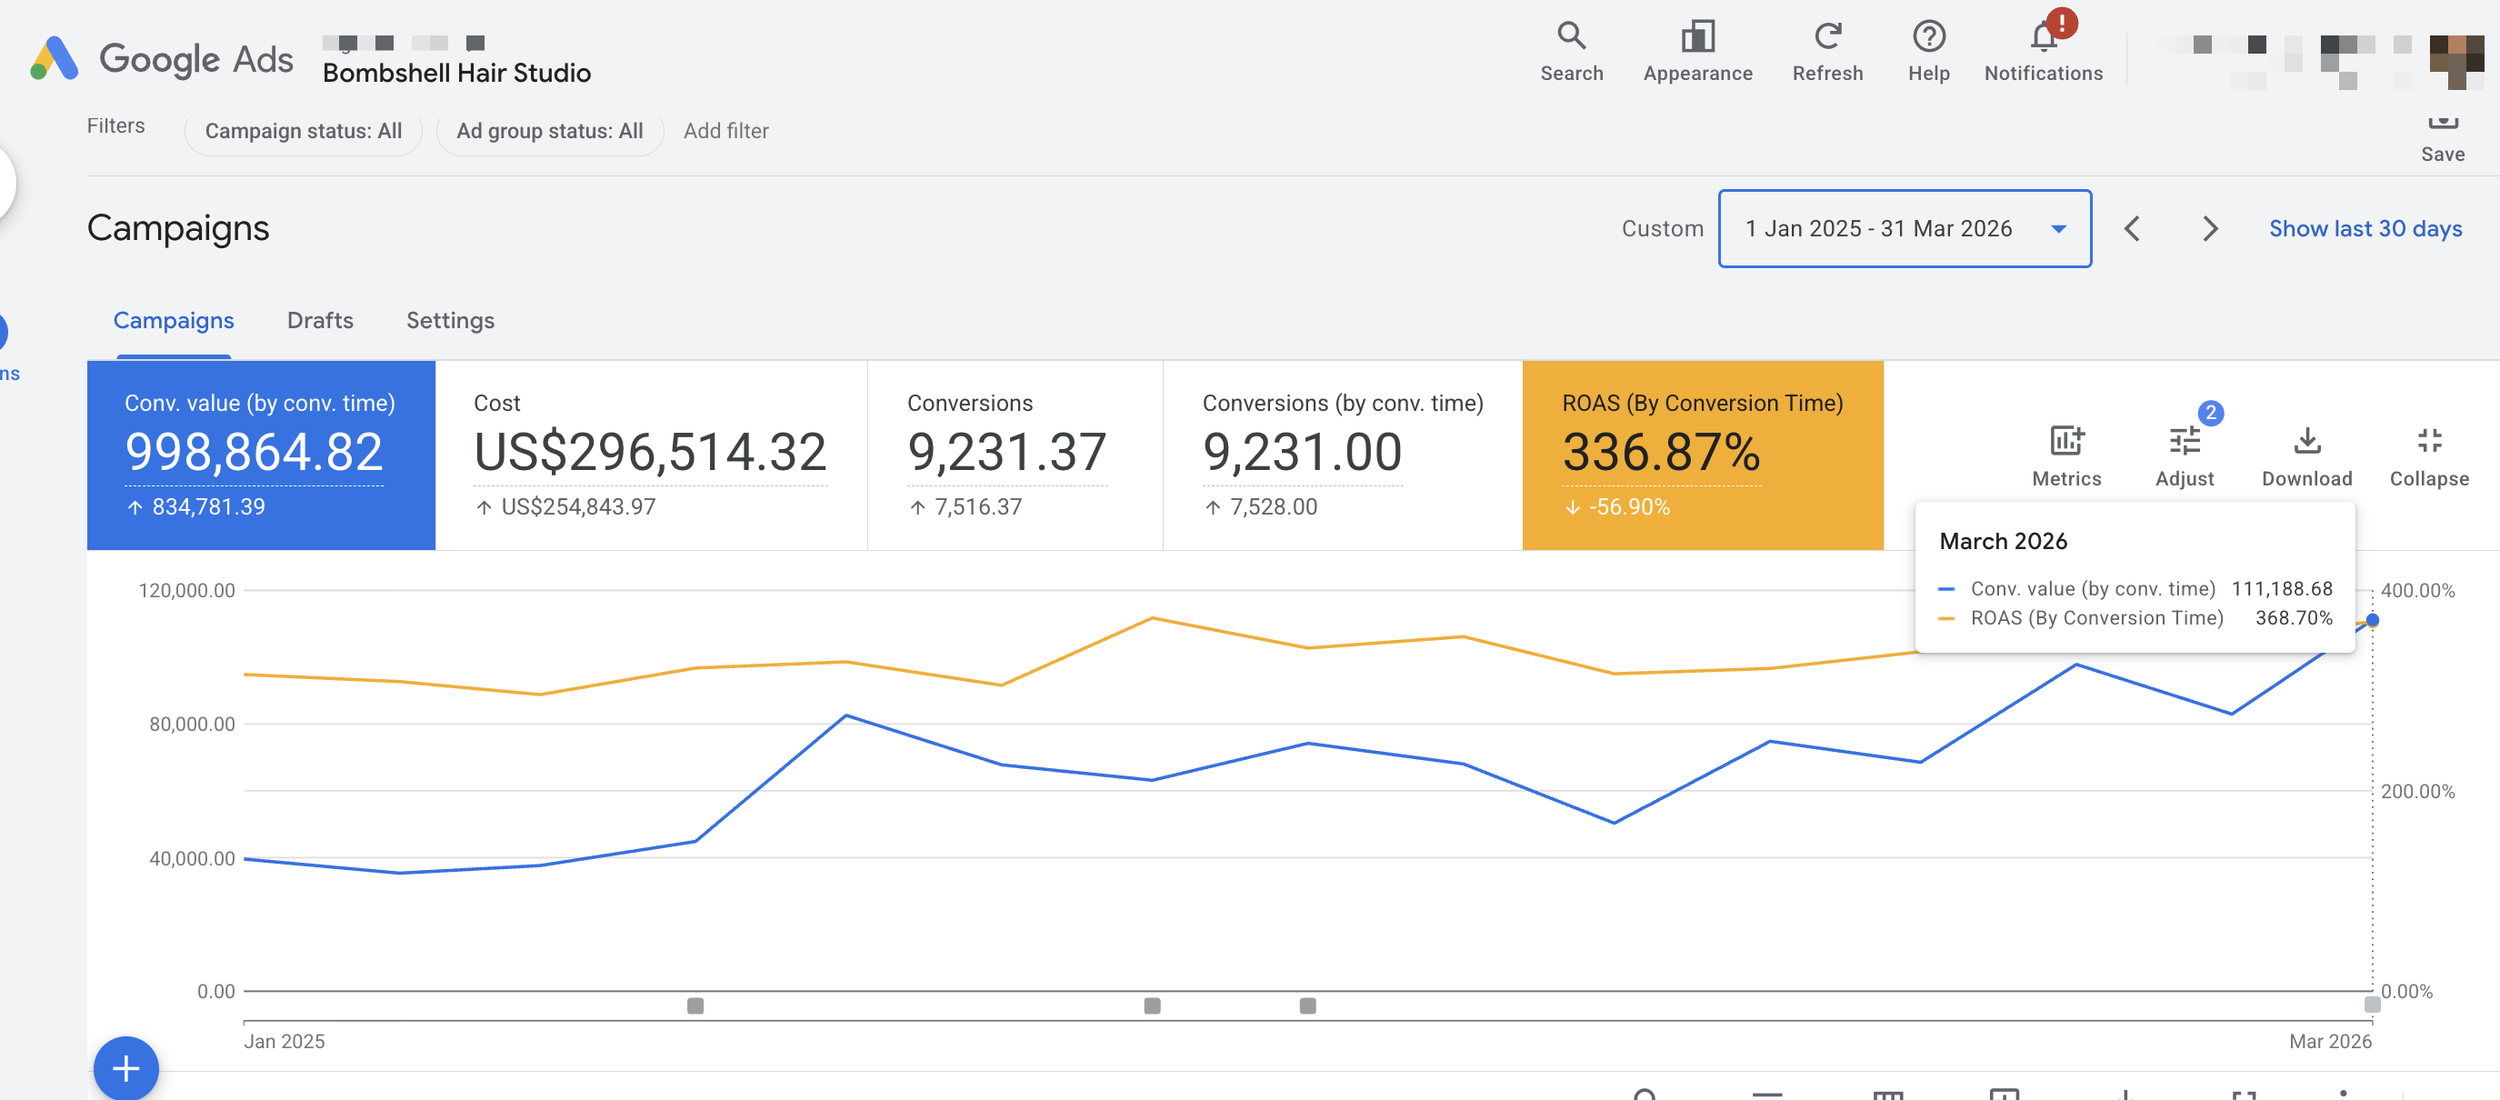
Task: Open the date range dropdown
Action: coord(1904,228)
